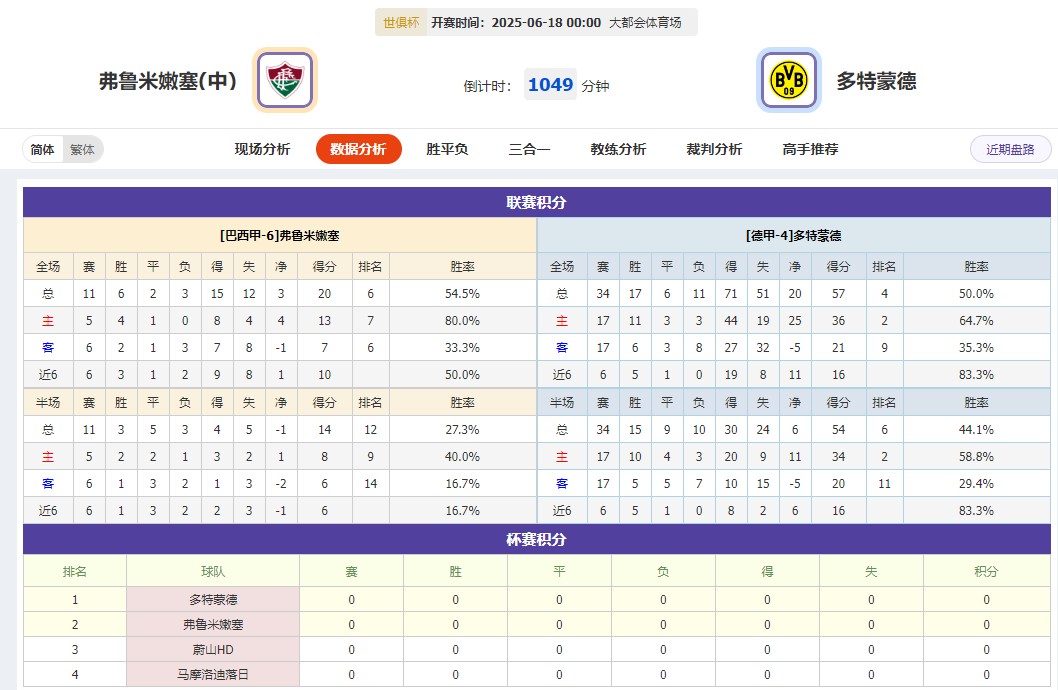Click 多特蒙德 in the cup standings table
This screenshot has height=690, width=1058.
pos(213,600)
